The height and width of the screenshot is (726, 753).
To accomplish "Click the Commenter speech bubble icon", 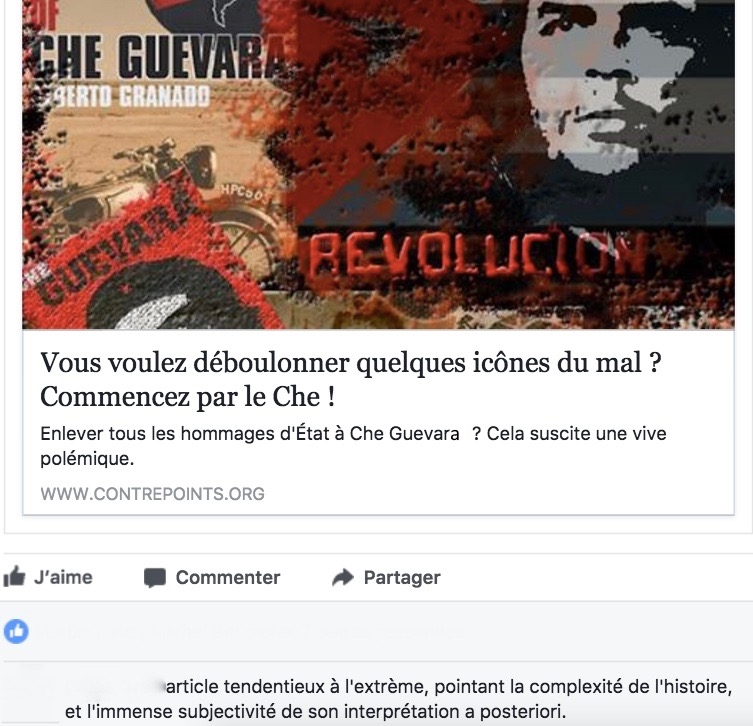I will (155, 578).
